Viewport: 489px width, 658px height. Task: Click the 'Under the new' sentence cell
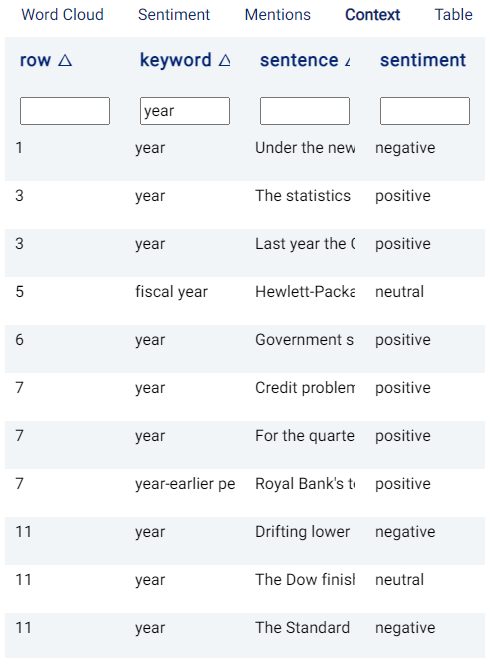tap(305, 148)
